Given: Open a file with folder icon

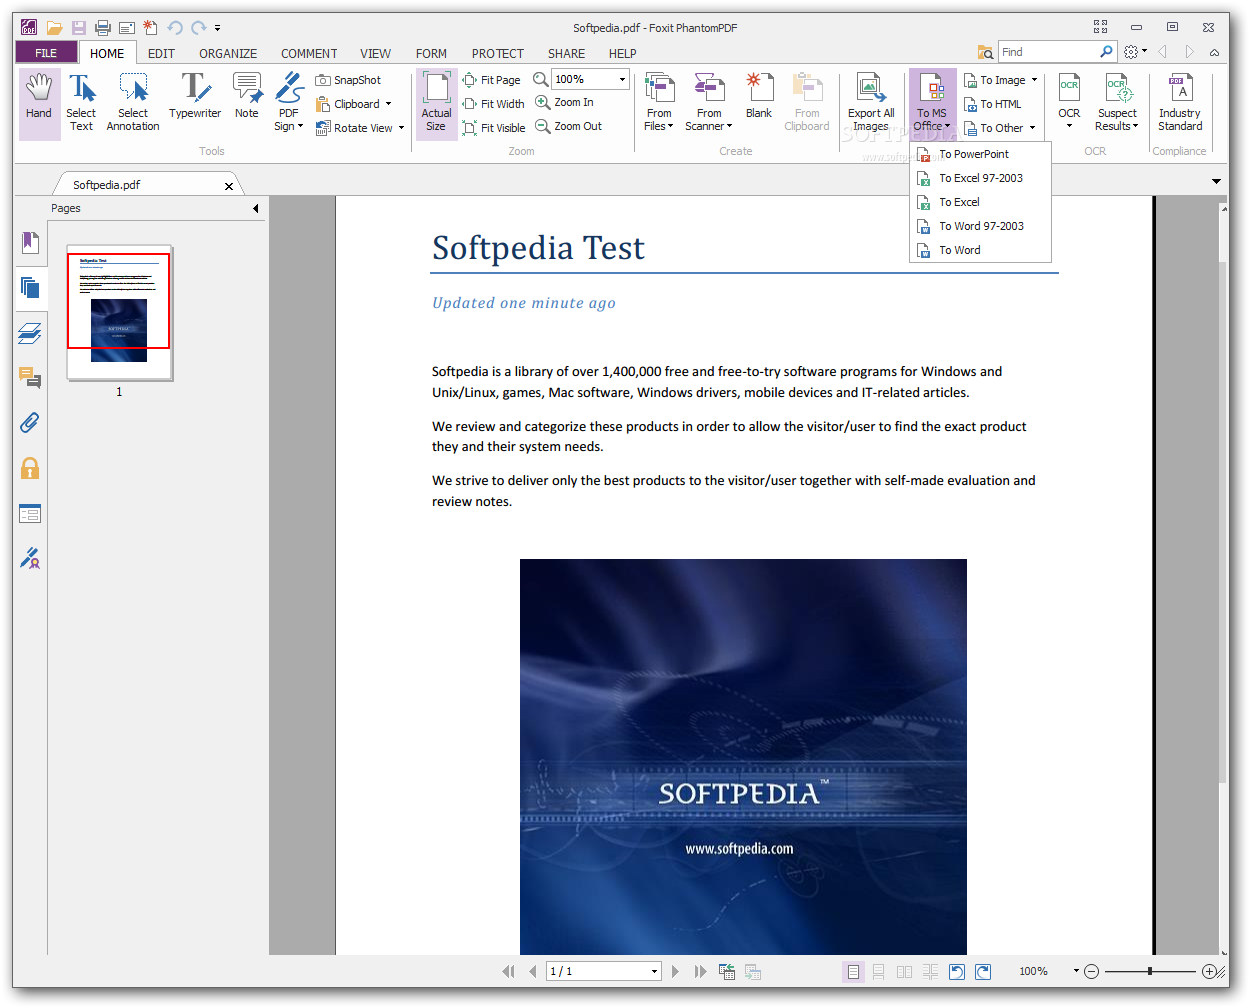Looking at the screenshot, I should tap(54, 28).
